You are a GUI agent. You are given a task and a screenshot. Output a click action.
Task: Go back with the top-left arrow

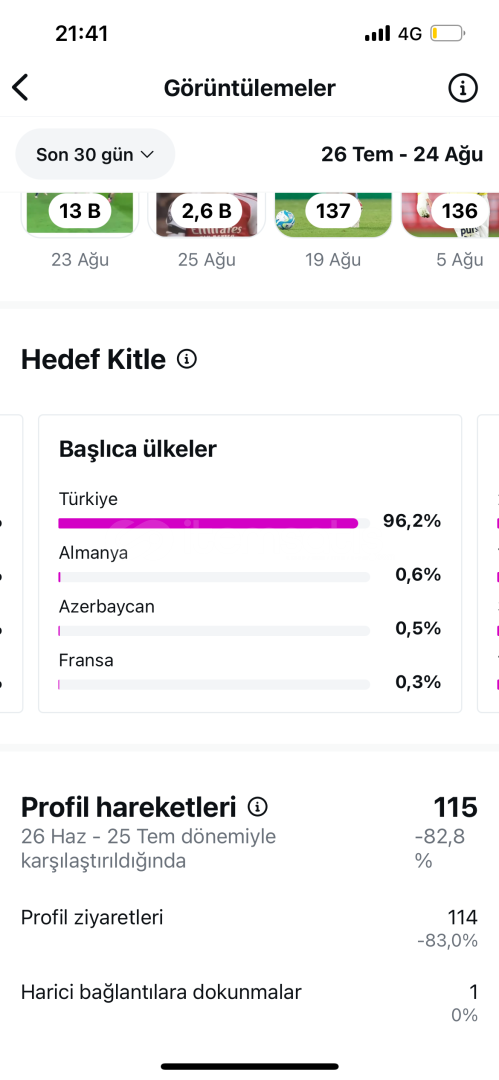[x=21, y=88]
